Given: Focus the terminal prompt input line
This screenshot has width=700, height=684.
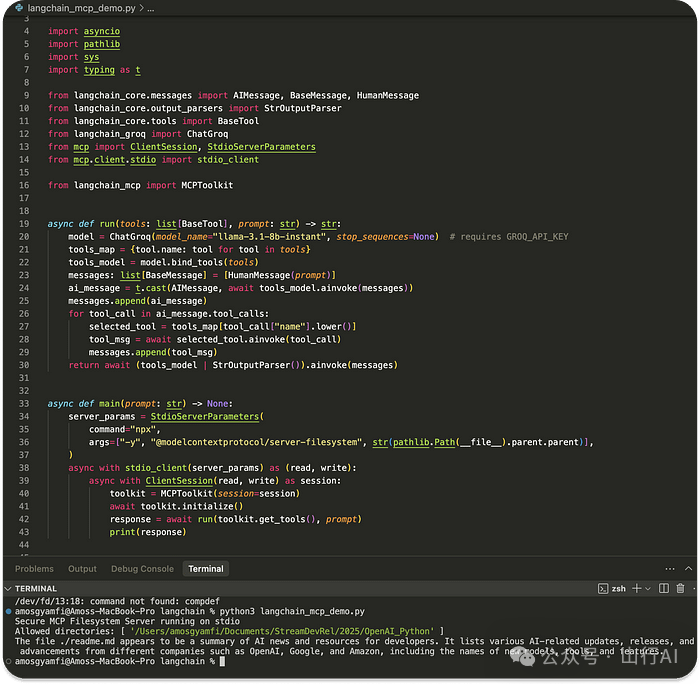Looking at the screenshot, I should (x=222, y=661).
